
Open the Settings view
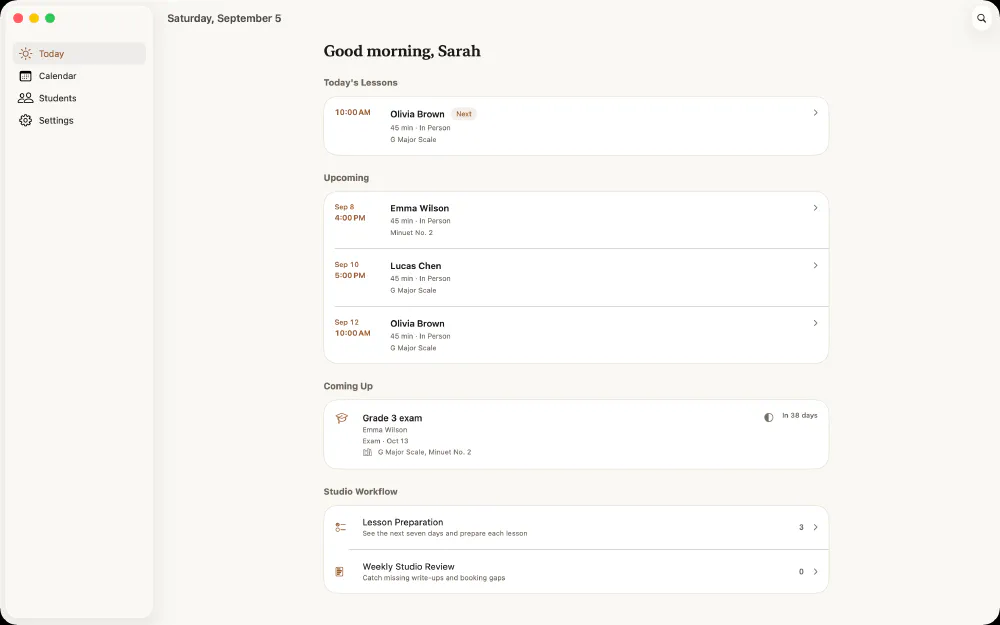point(79,121)
